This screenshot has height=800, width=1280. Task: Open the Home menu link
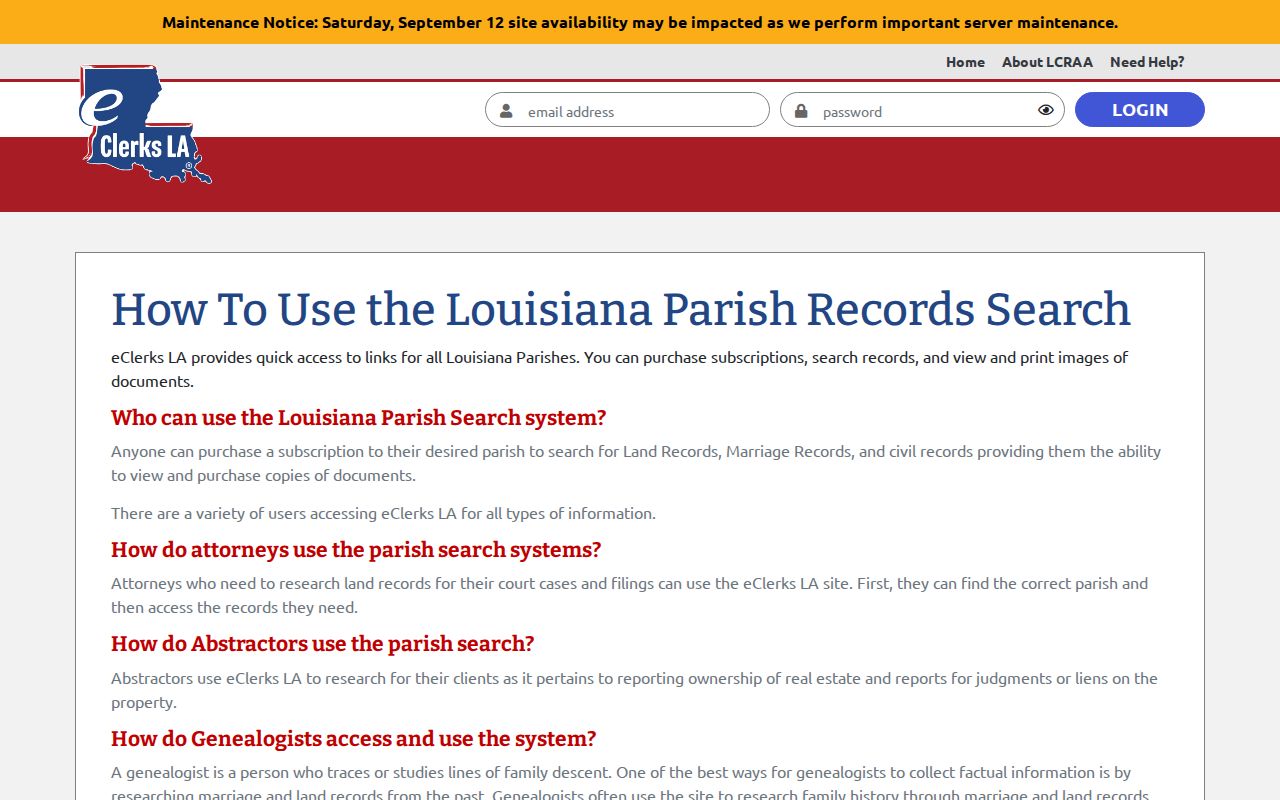click(965, 62)
